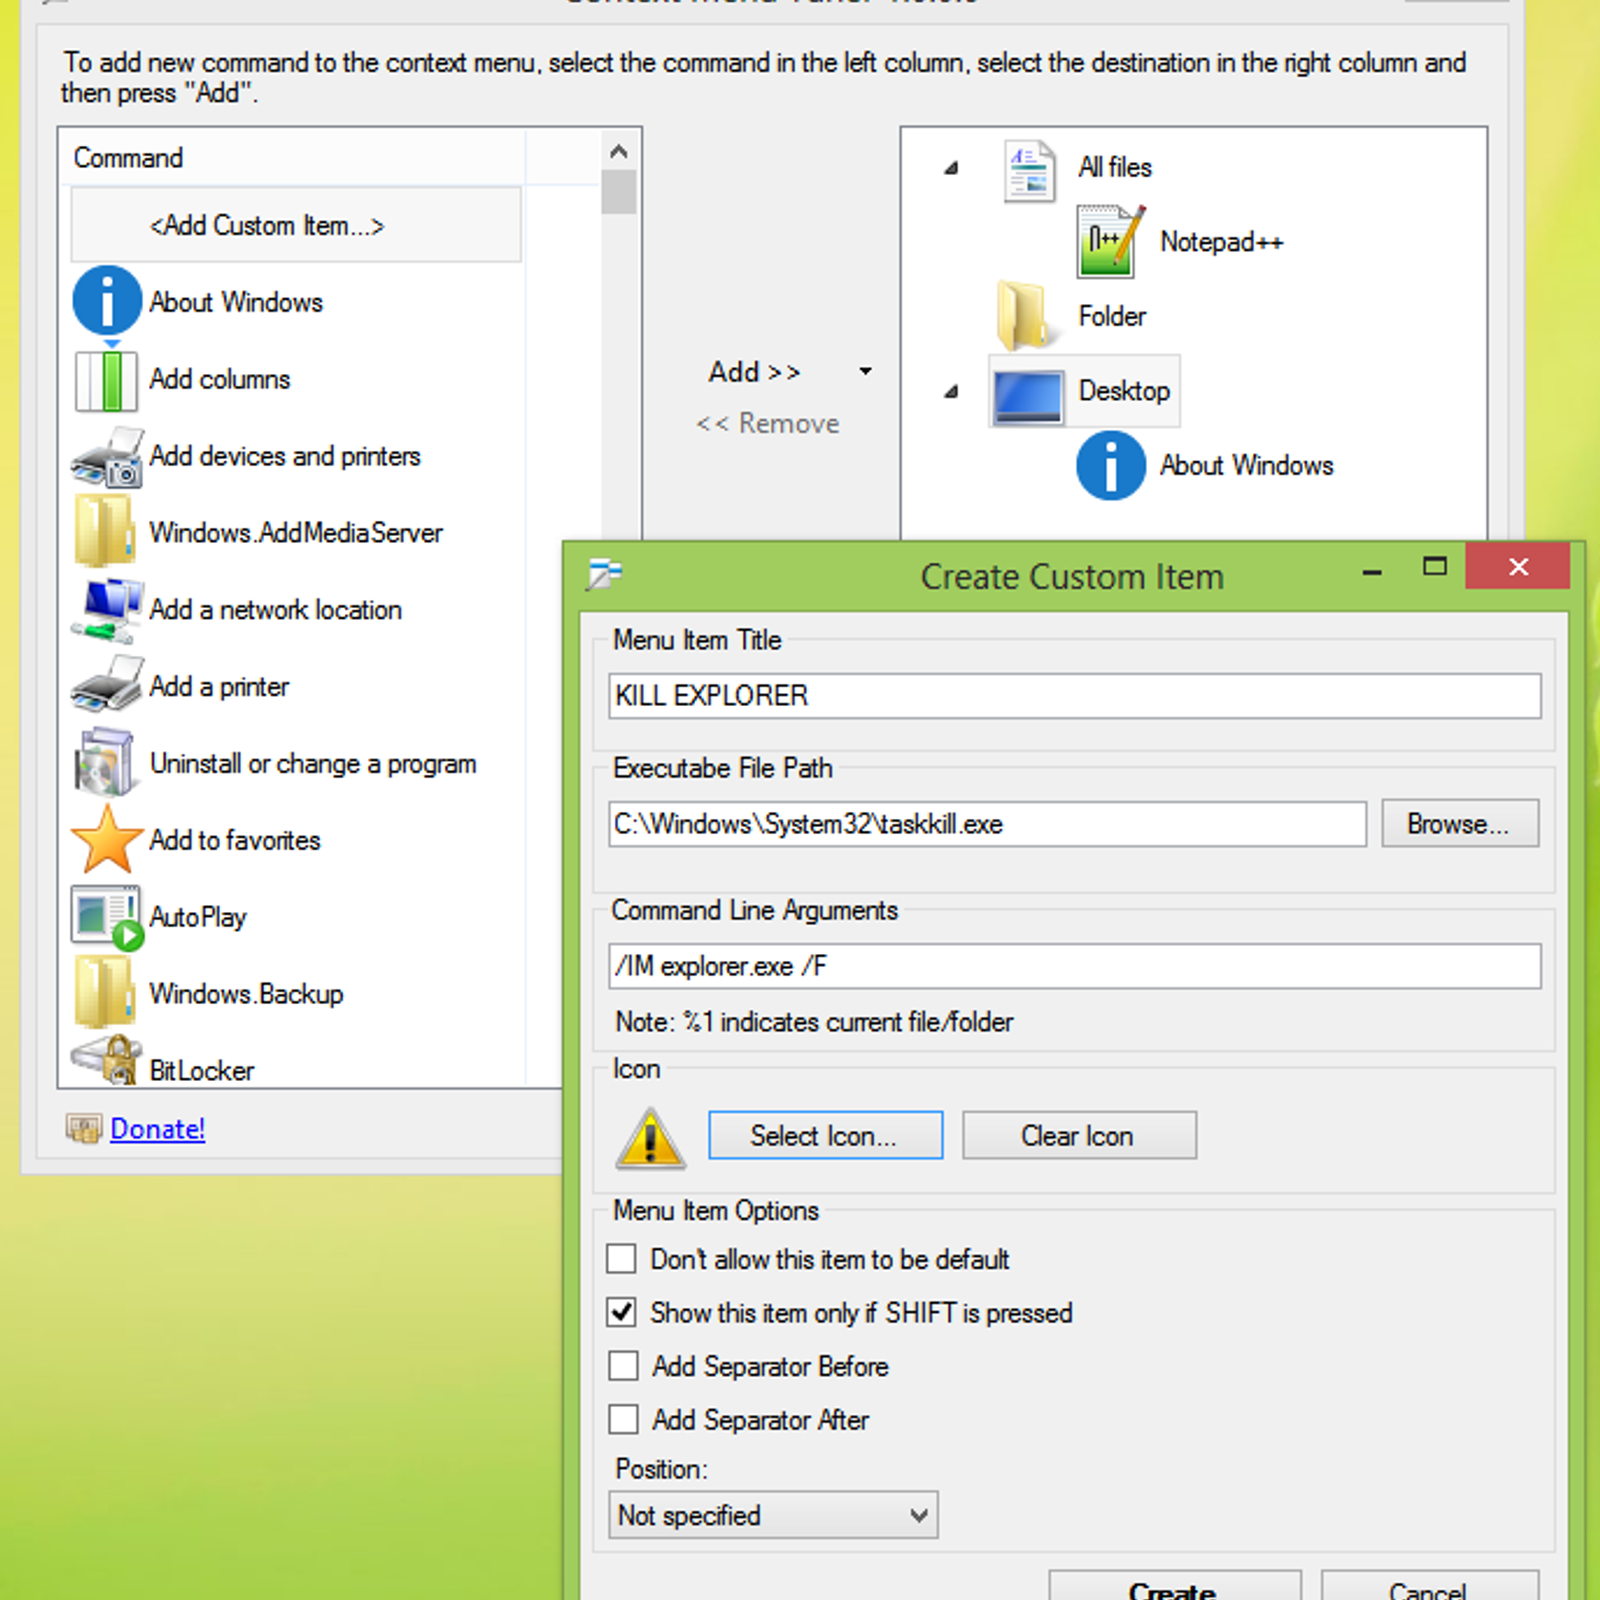
Task: Select the Add columns command row
Action: (x=296, y=380)
